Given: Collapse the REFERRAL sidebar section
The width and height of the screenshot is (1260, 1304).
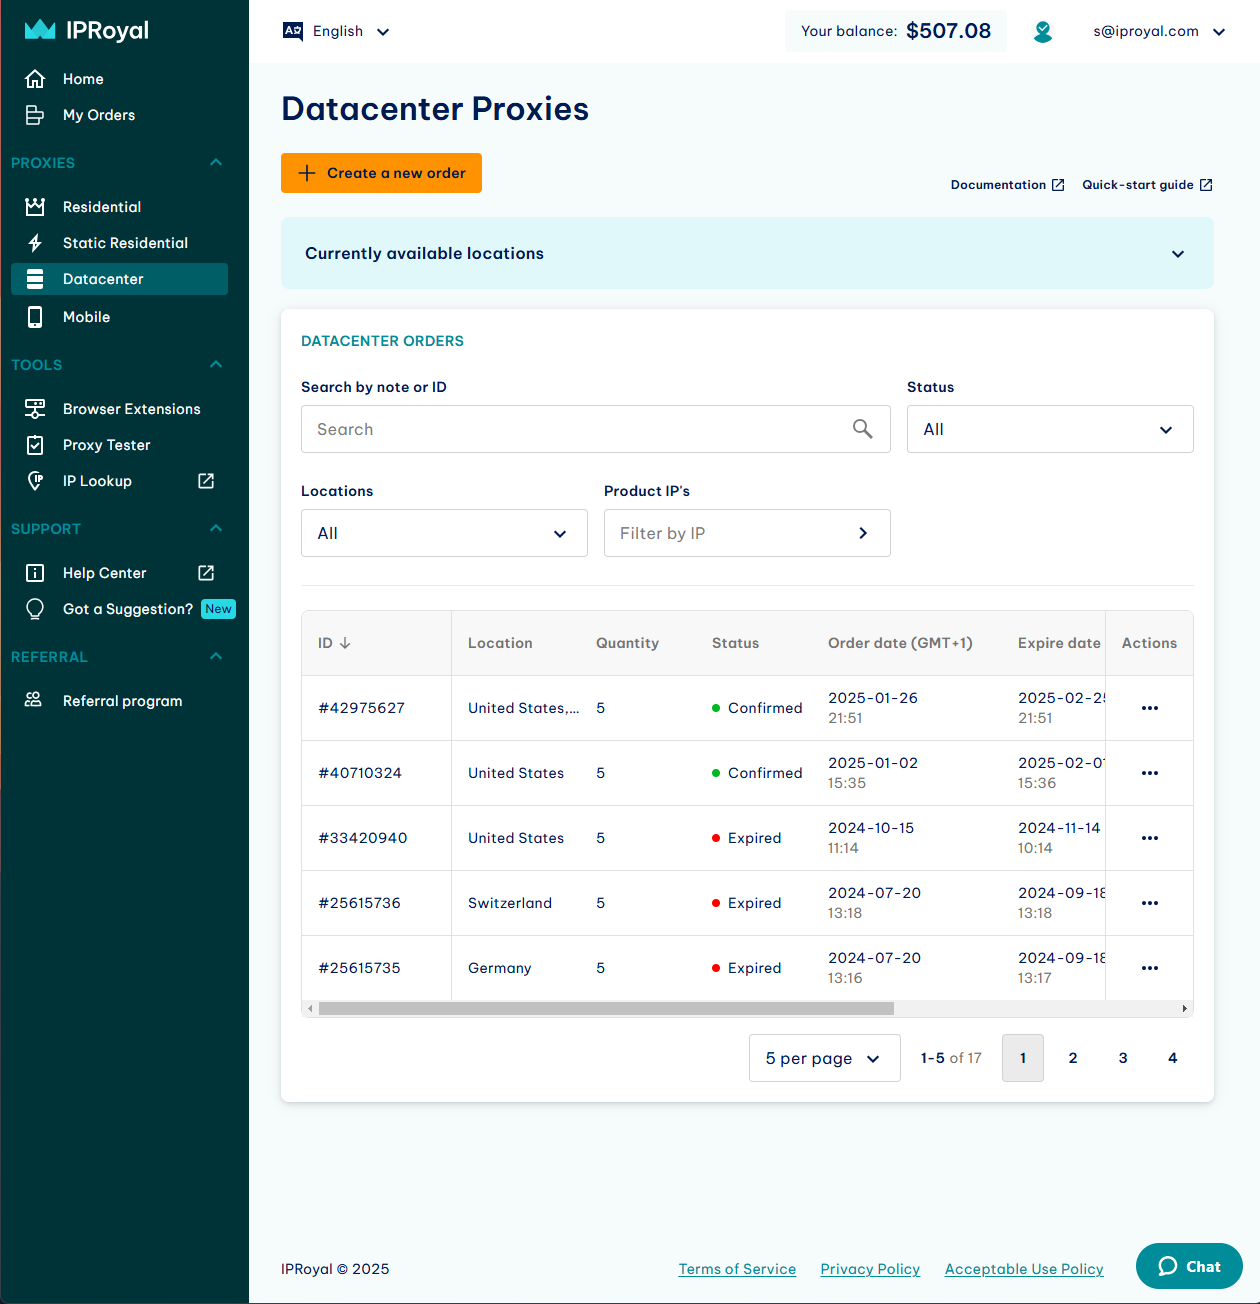Looking at the screenshot, I should [x=216, y=656].
